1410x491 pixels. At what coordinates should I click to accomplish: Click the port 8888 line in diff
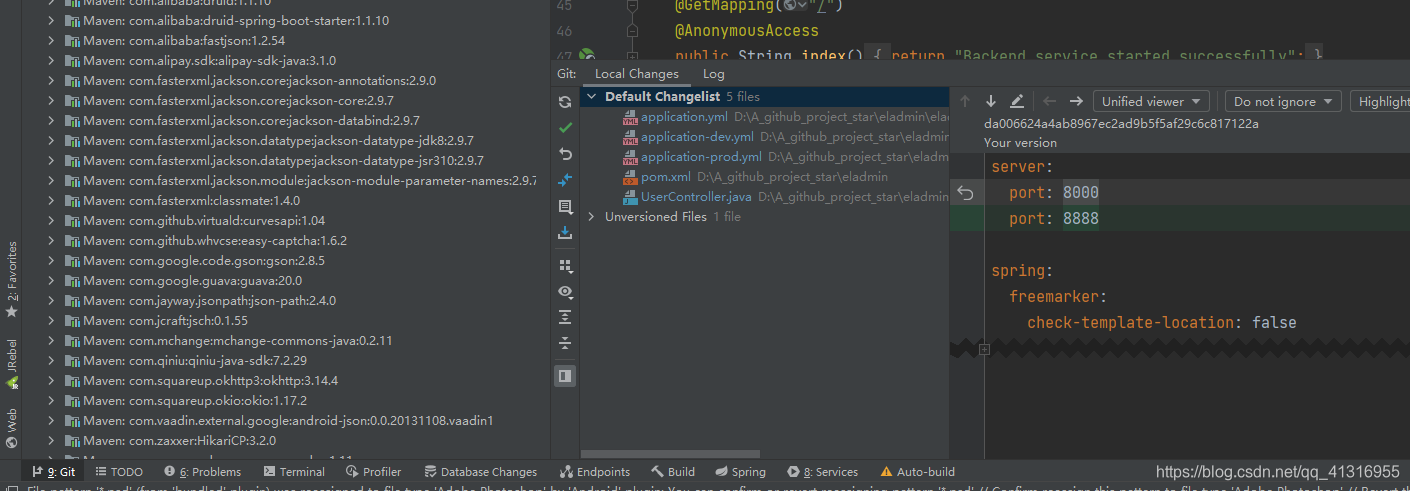click(1180, 219)
